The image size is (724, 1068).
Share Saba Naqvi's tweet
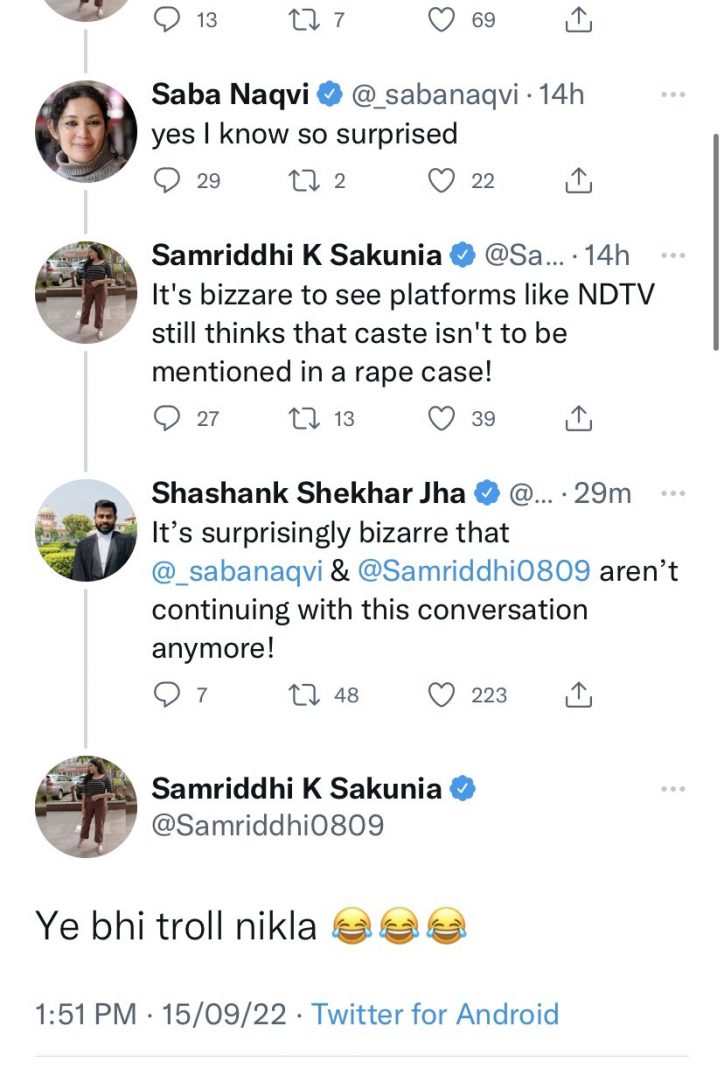point(578,180)
